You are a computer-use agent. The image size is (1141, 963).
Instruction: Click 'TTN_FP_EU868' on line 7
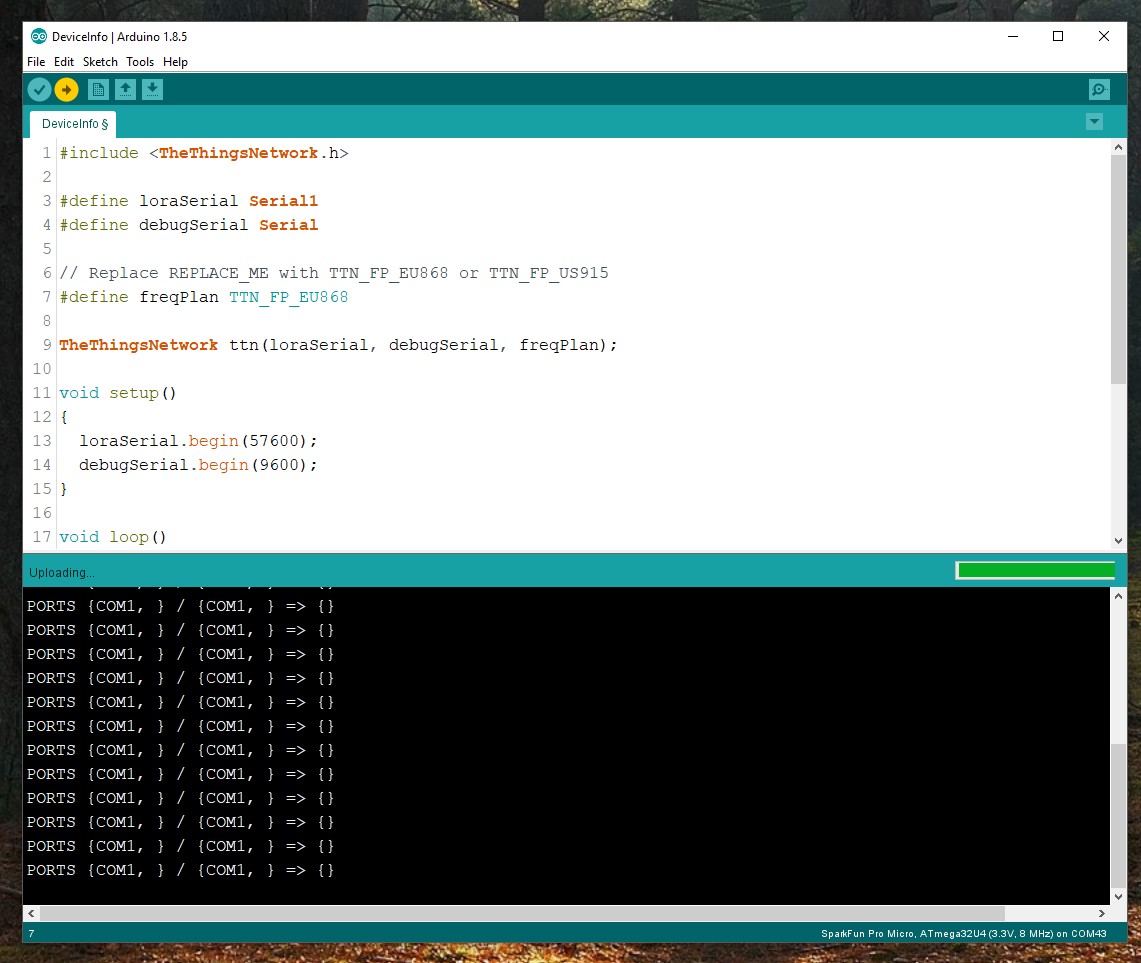point(289,297)
